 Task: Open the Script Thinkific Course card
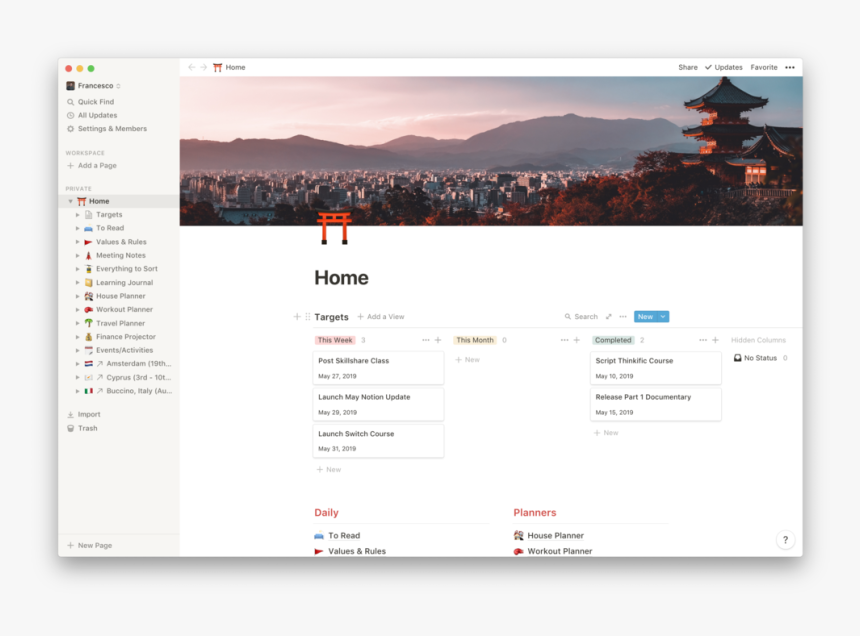(655, 368)
